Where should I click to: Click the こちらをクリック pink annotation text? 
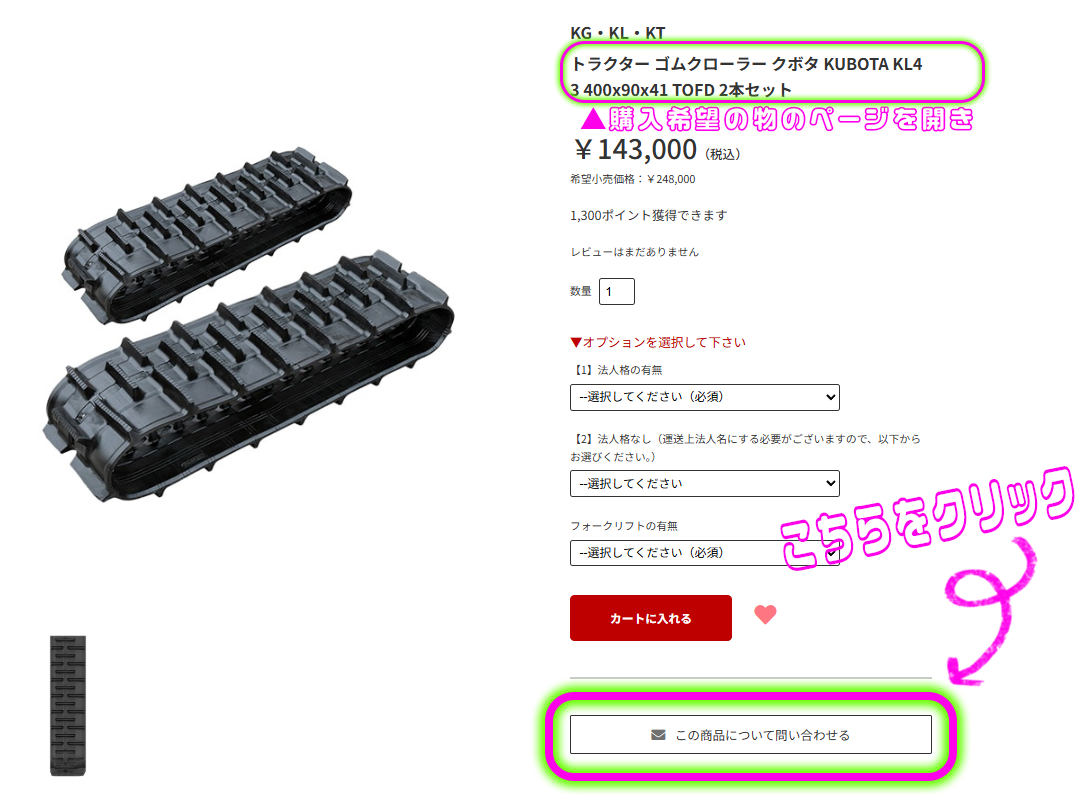coord(927,520)
